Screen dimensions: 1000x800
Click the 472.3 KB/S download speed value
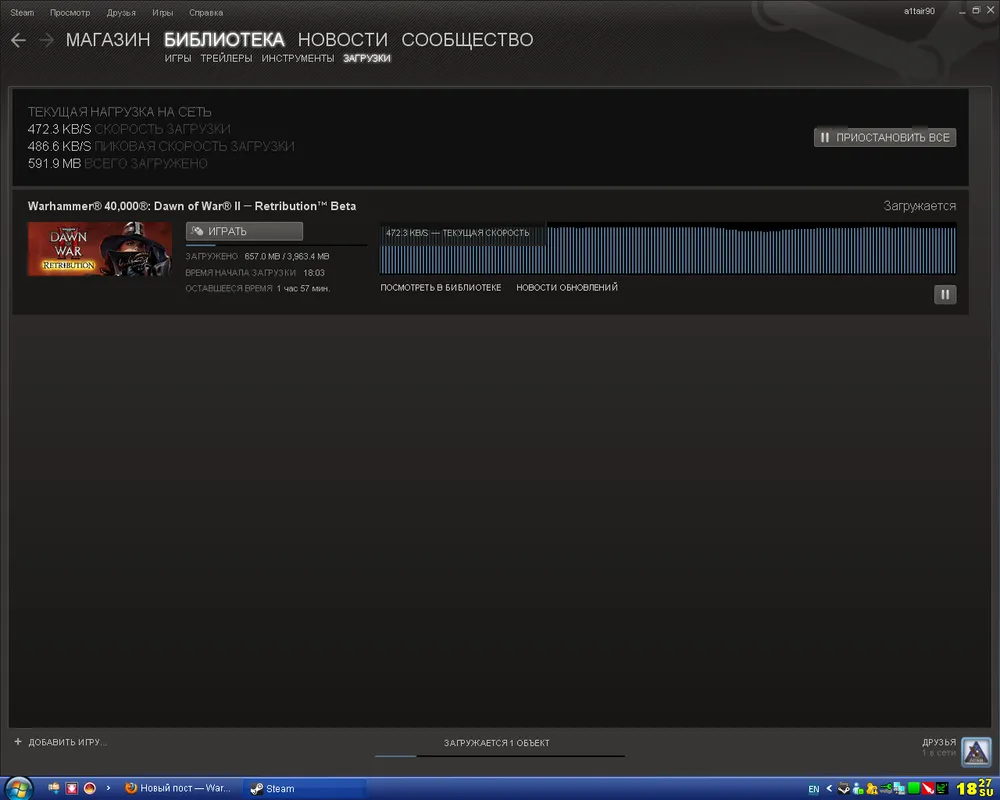point(59,129)
